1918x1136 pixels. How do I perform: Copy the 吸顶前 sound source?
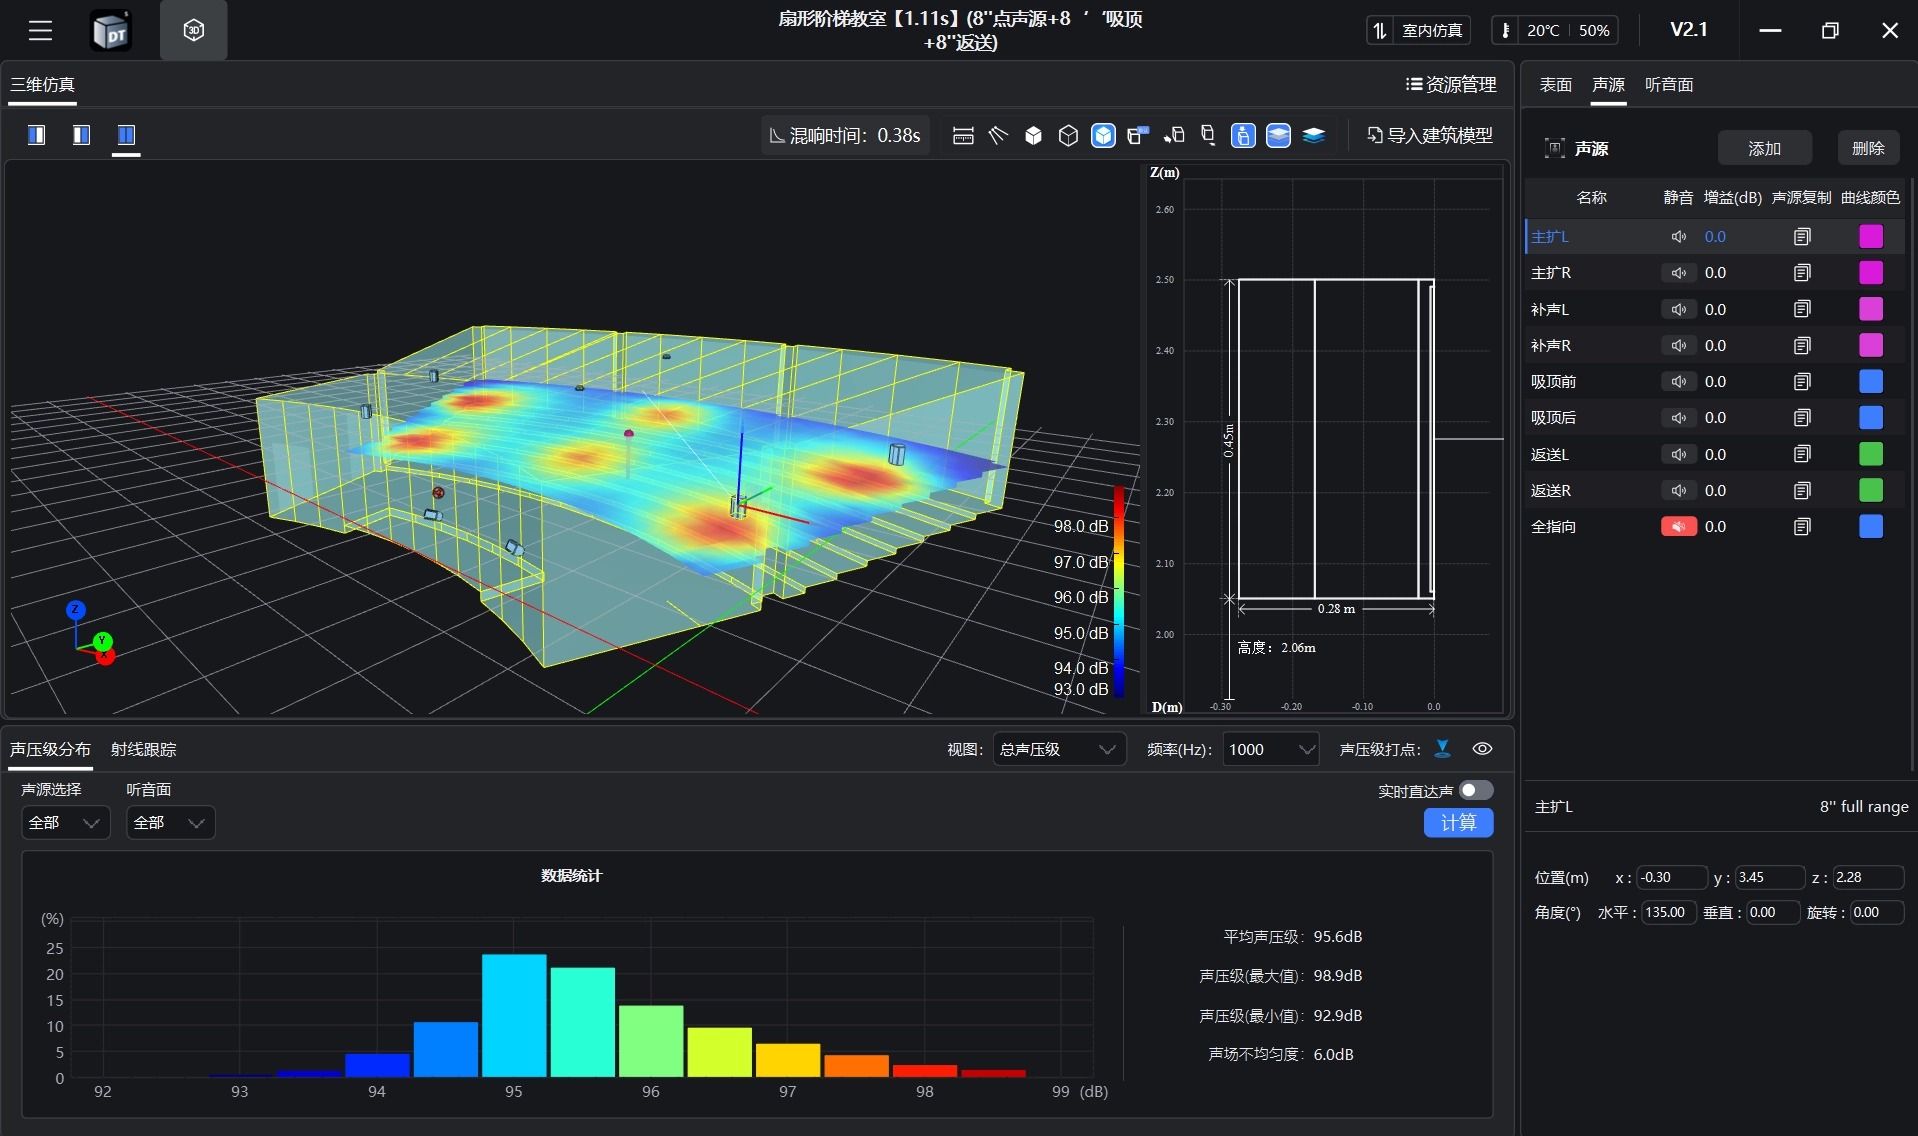coord(1802,382)
